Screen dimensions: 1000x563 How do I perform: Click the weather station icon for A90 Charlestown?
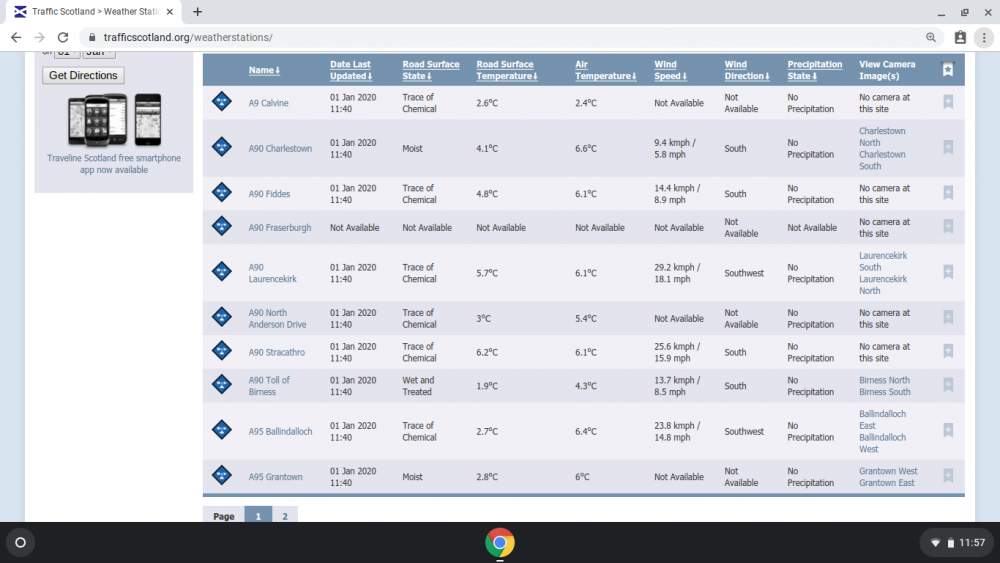(x=221, y=147)
